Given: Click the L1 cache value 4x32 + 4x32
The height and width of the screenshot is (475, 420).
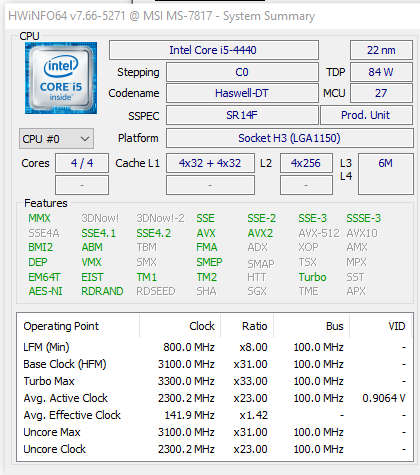Looking at the screenshot, I should [x=210, y=163].
